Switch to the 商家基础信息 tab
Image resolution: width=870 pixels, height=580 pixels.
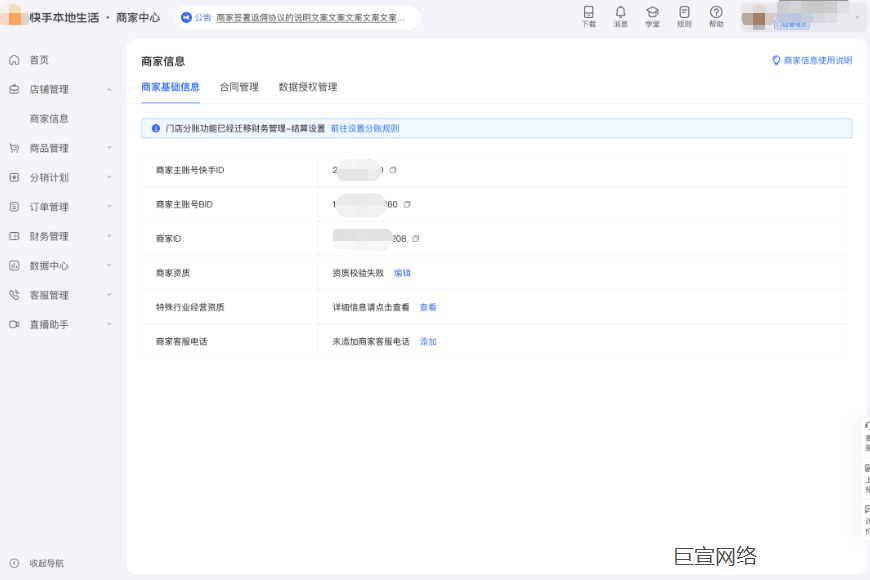coord(170,87)
